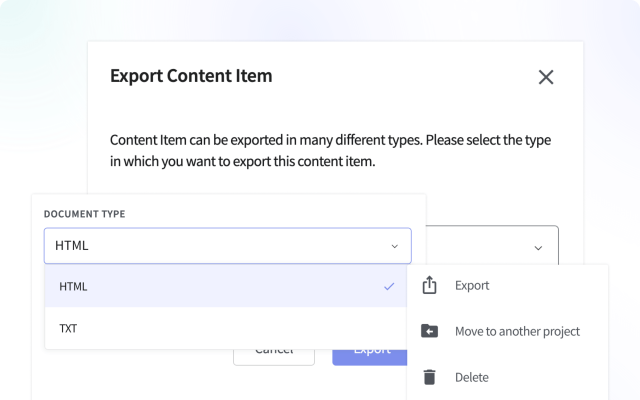Click the Export Content Item dialog title

point(191,76)
